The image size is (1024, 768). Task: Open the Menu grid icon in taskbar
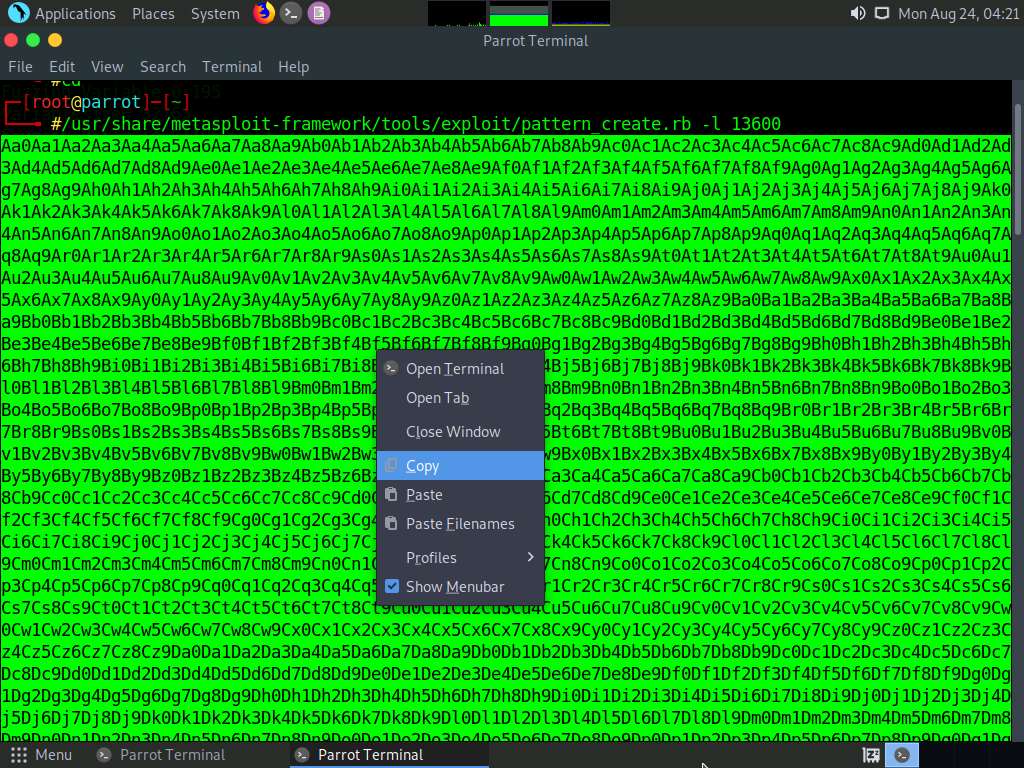click(19, 755)
